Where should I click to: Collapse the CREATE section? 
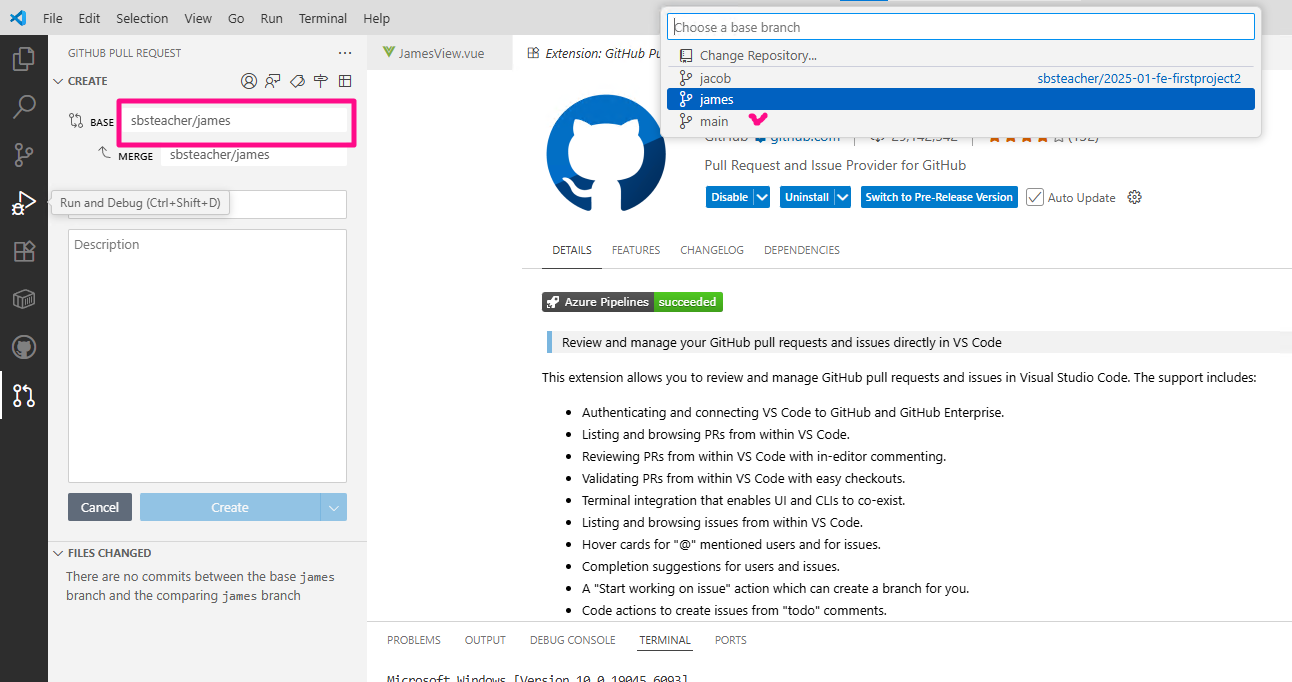click(58, 81)
